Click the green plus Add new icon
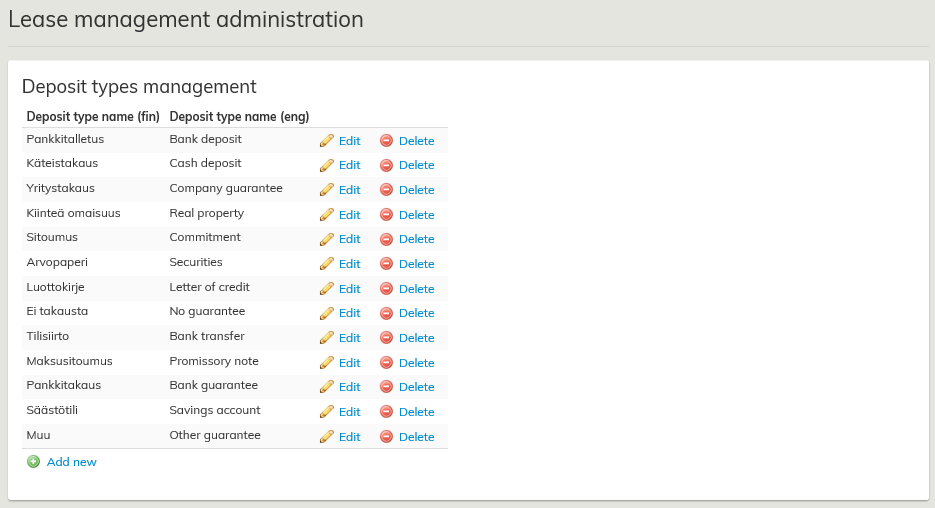This screenshot has height=508, width=935. pyautogui.click(x=34, y=462)
